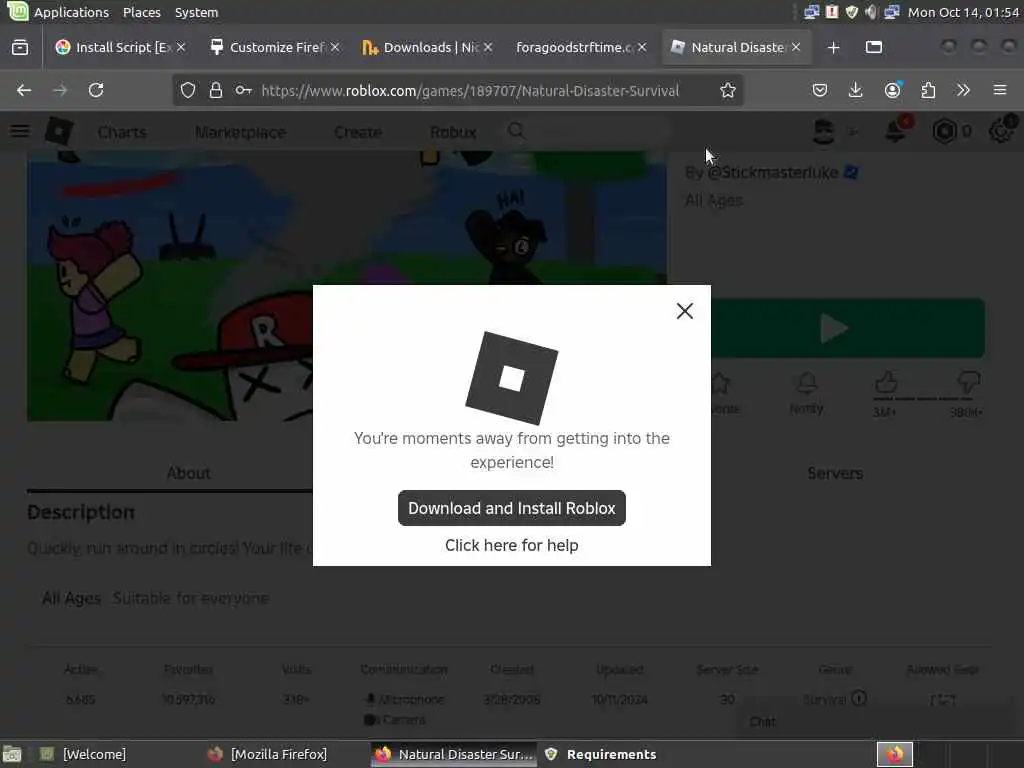Click the Notify bell for the game
This screenshot has height=768, width=1024.
pos(807,392)
